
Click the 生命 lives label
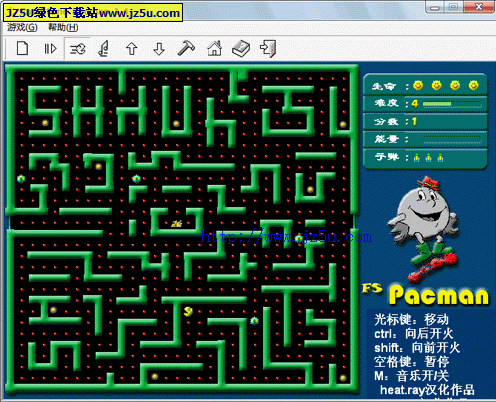[384, 86]
